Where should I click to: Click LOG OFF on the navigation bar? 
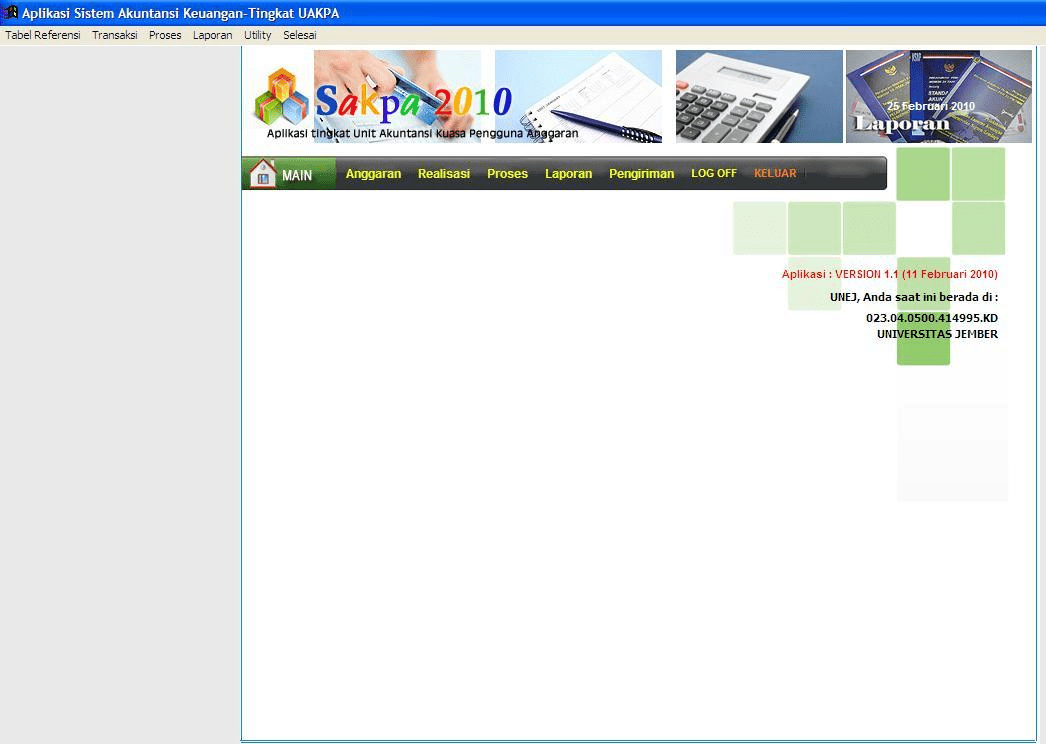pos(714,173)
